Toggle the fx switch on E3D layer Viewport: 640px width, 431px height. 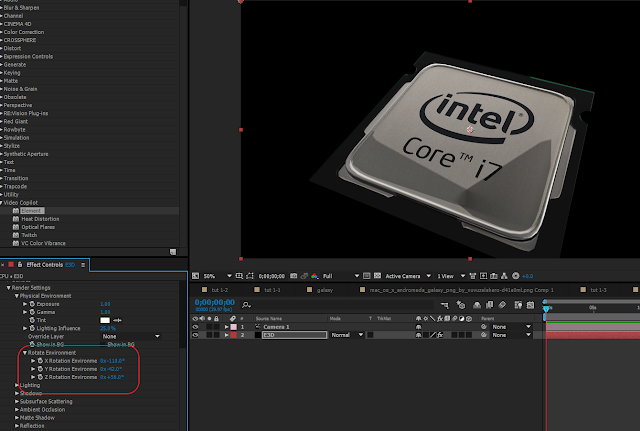click(x=440, y=335)
